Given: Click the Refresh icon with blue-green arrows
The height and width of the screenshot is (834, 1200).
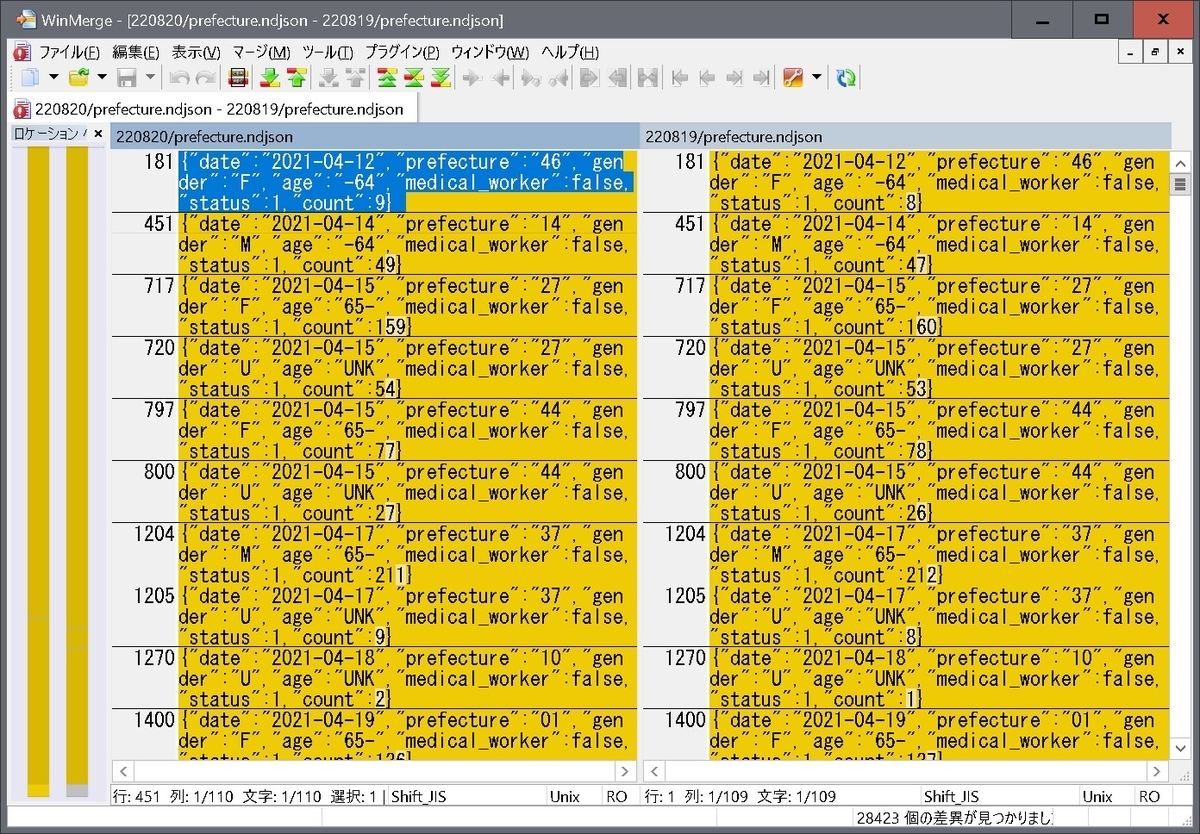Looking at the screenshot, I should [x=846, y=77].
